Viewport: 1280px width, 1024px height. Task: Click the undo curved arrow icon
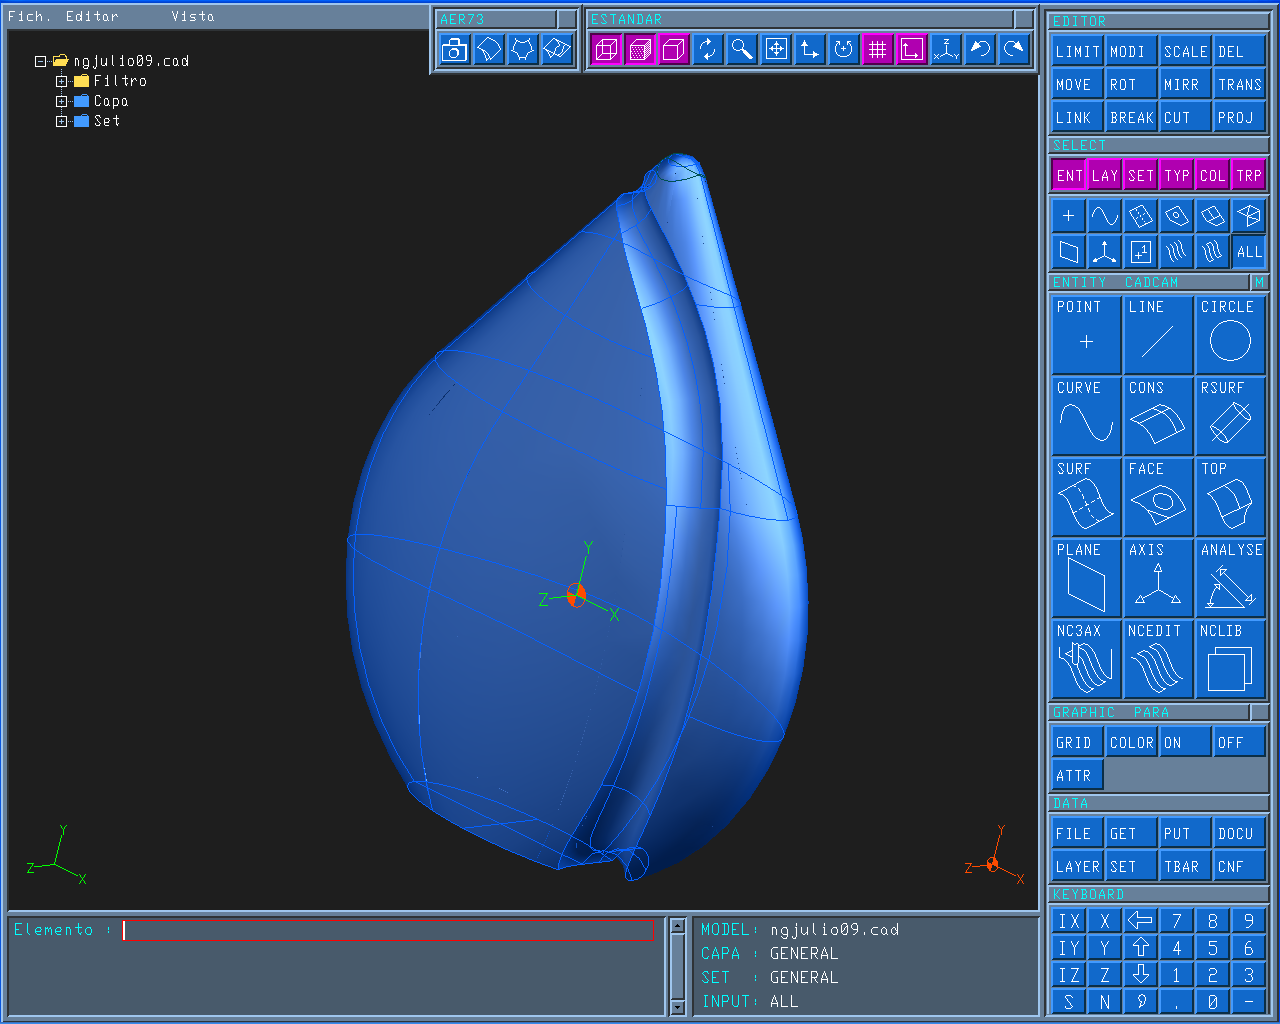tap(980, 49)
